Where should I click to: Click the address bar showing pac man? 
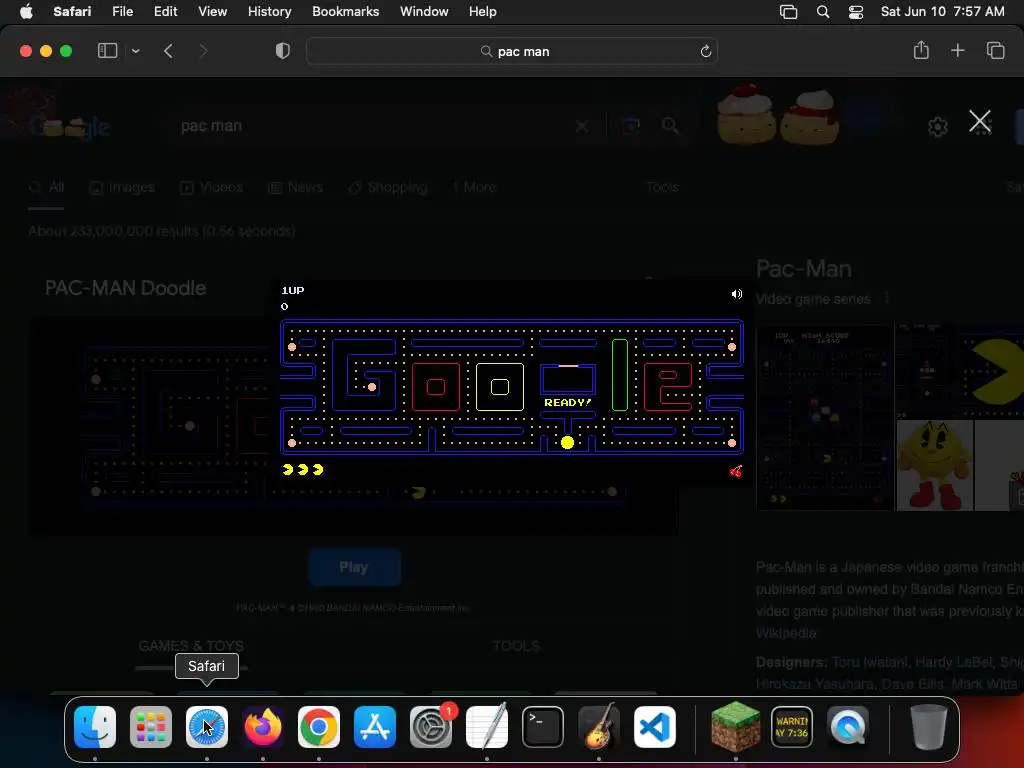(512, 51)
